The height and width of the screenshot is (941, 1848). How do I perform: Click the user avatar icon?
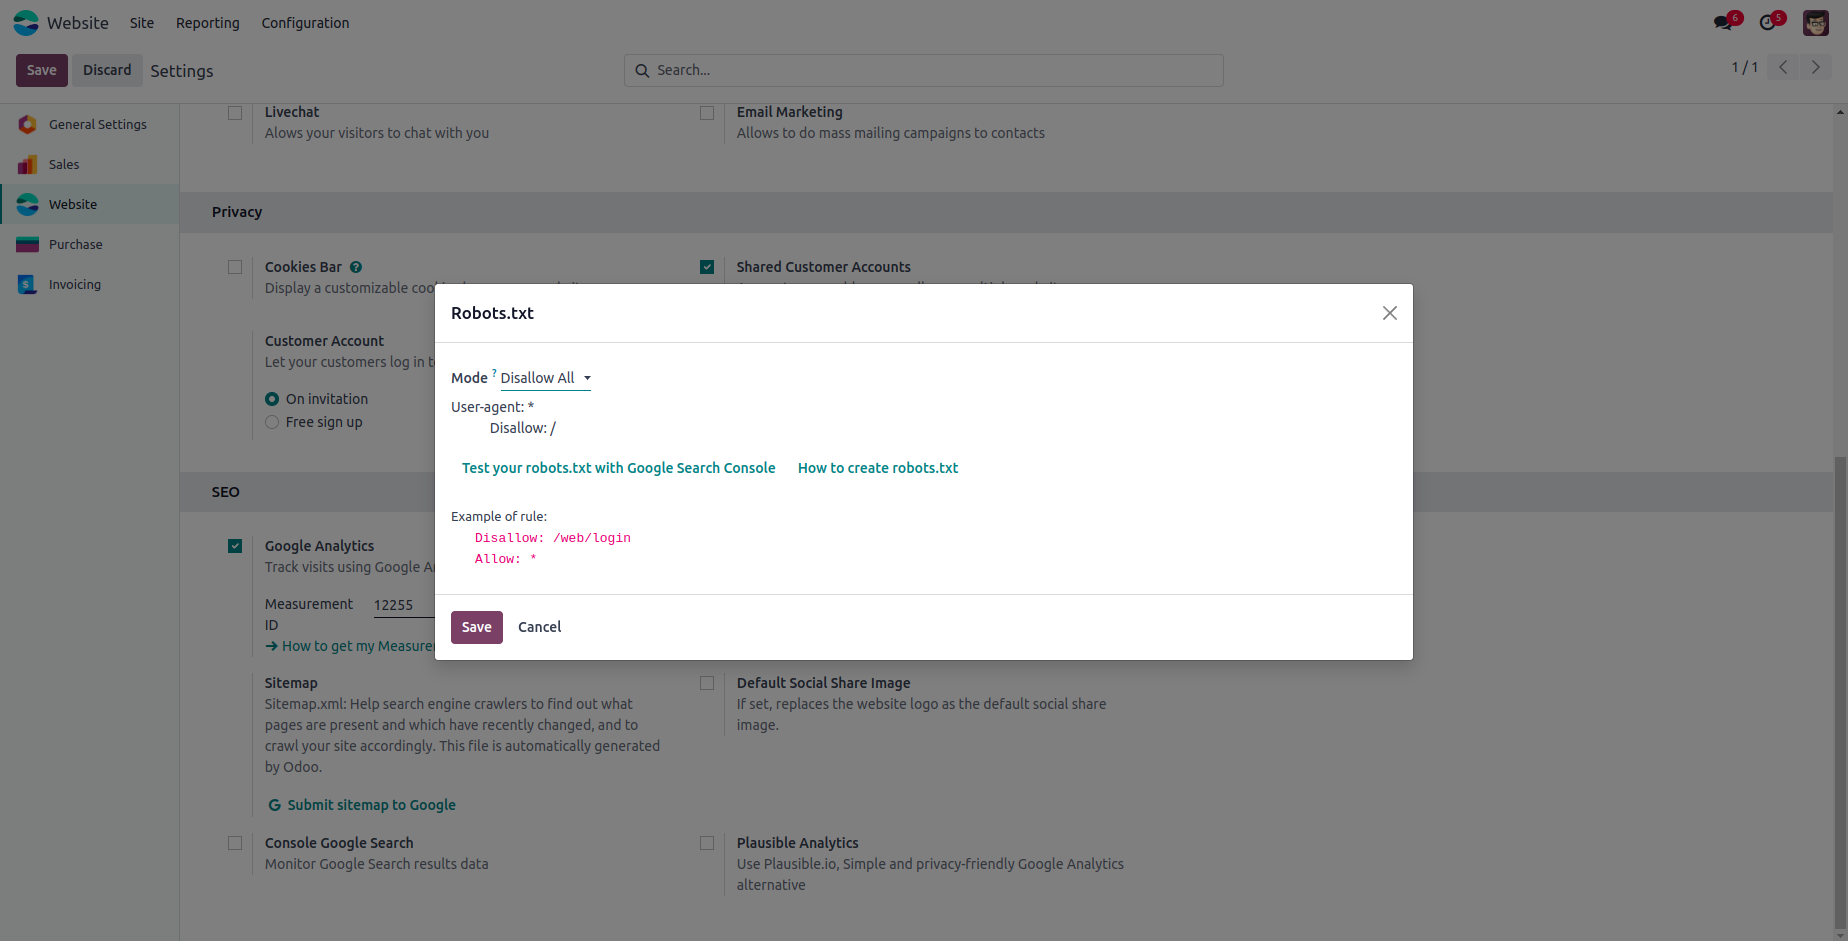pos(1815,23)
